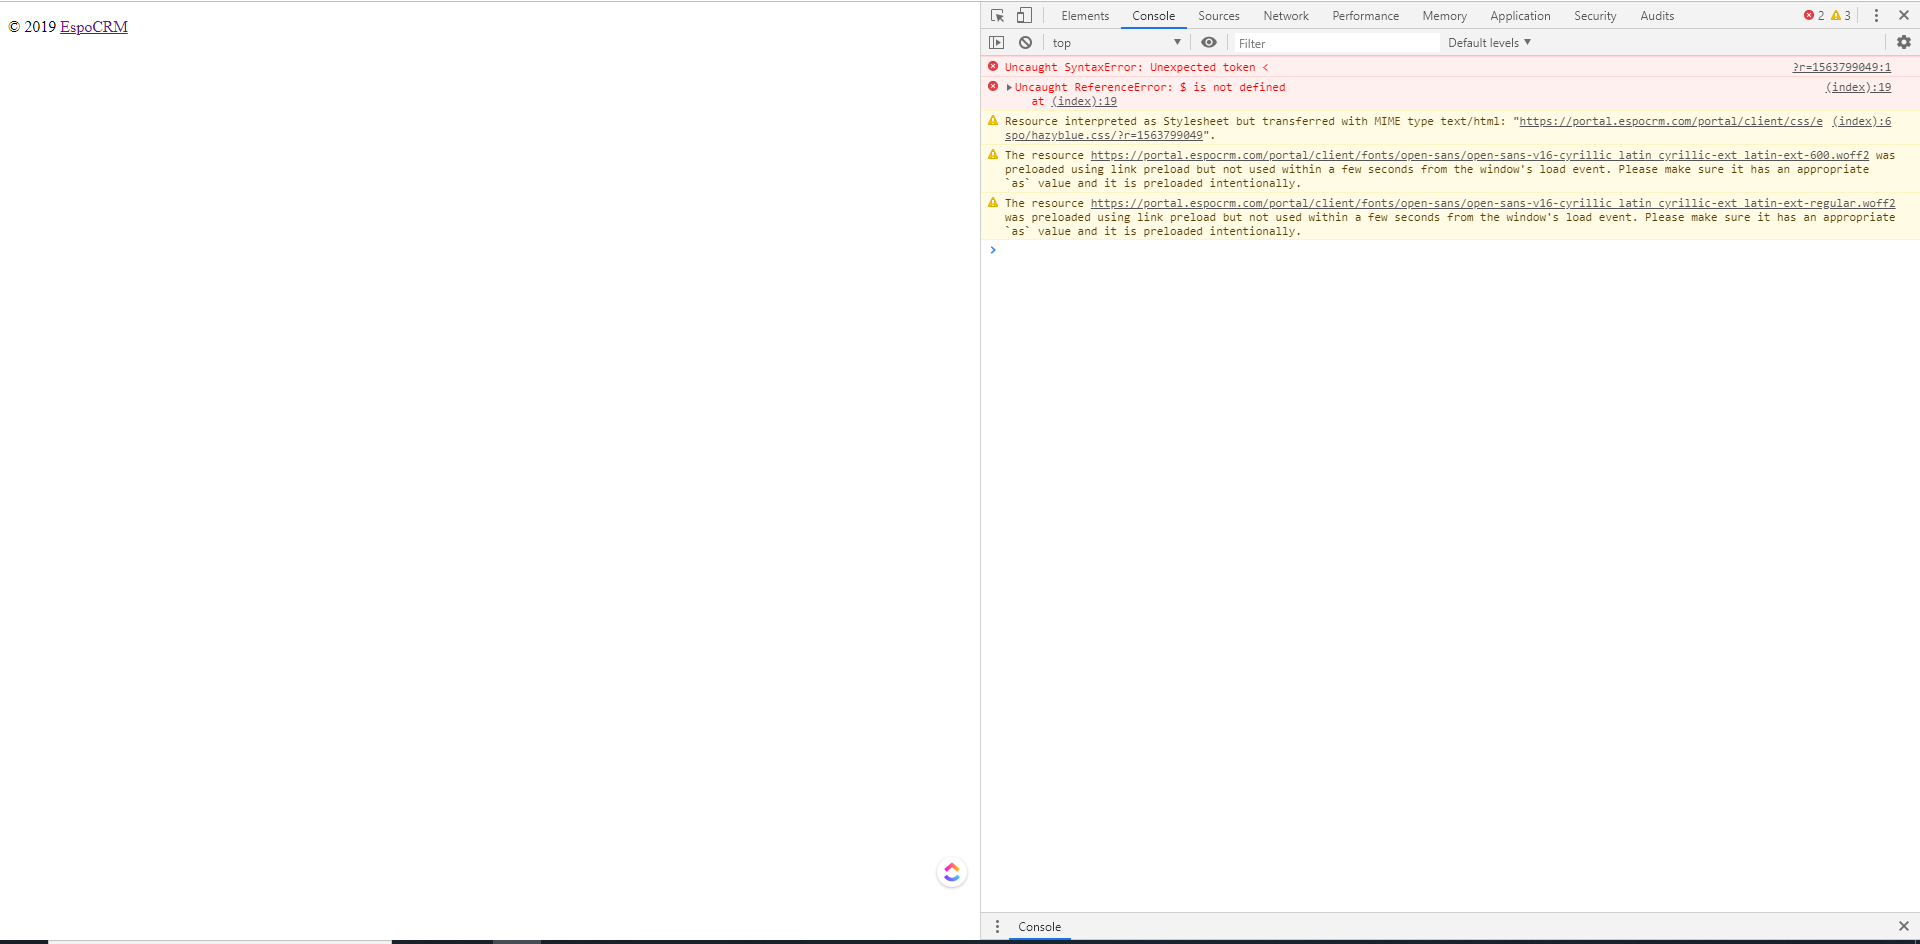Switch to the Network tab
Viewport: 1920px width, 944px height.
pyautogui.click(x=1285, y=16)
